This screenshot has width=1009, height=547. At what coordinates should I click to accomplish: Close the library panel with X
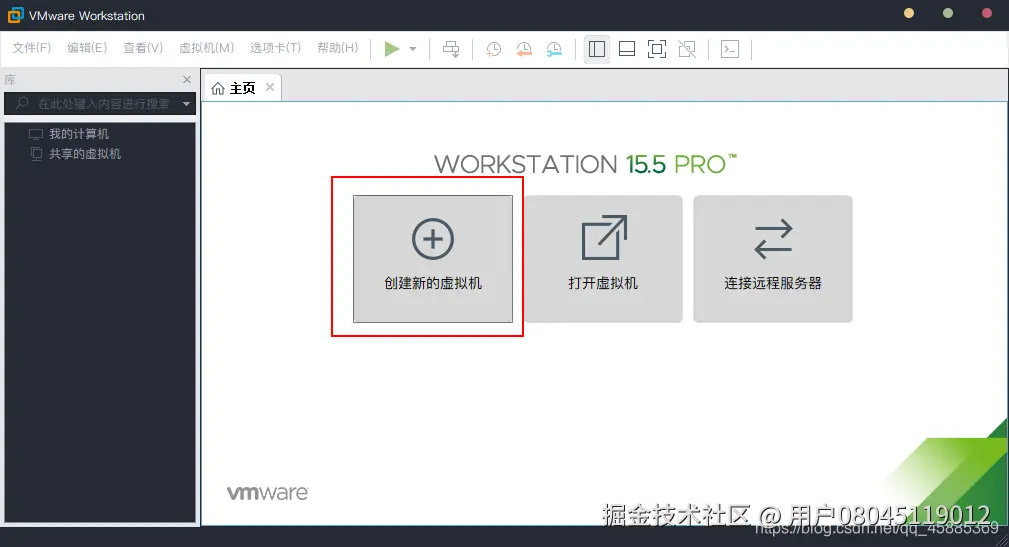(x=187, y=79)
